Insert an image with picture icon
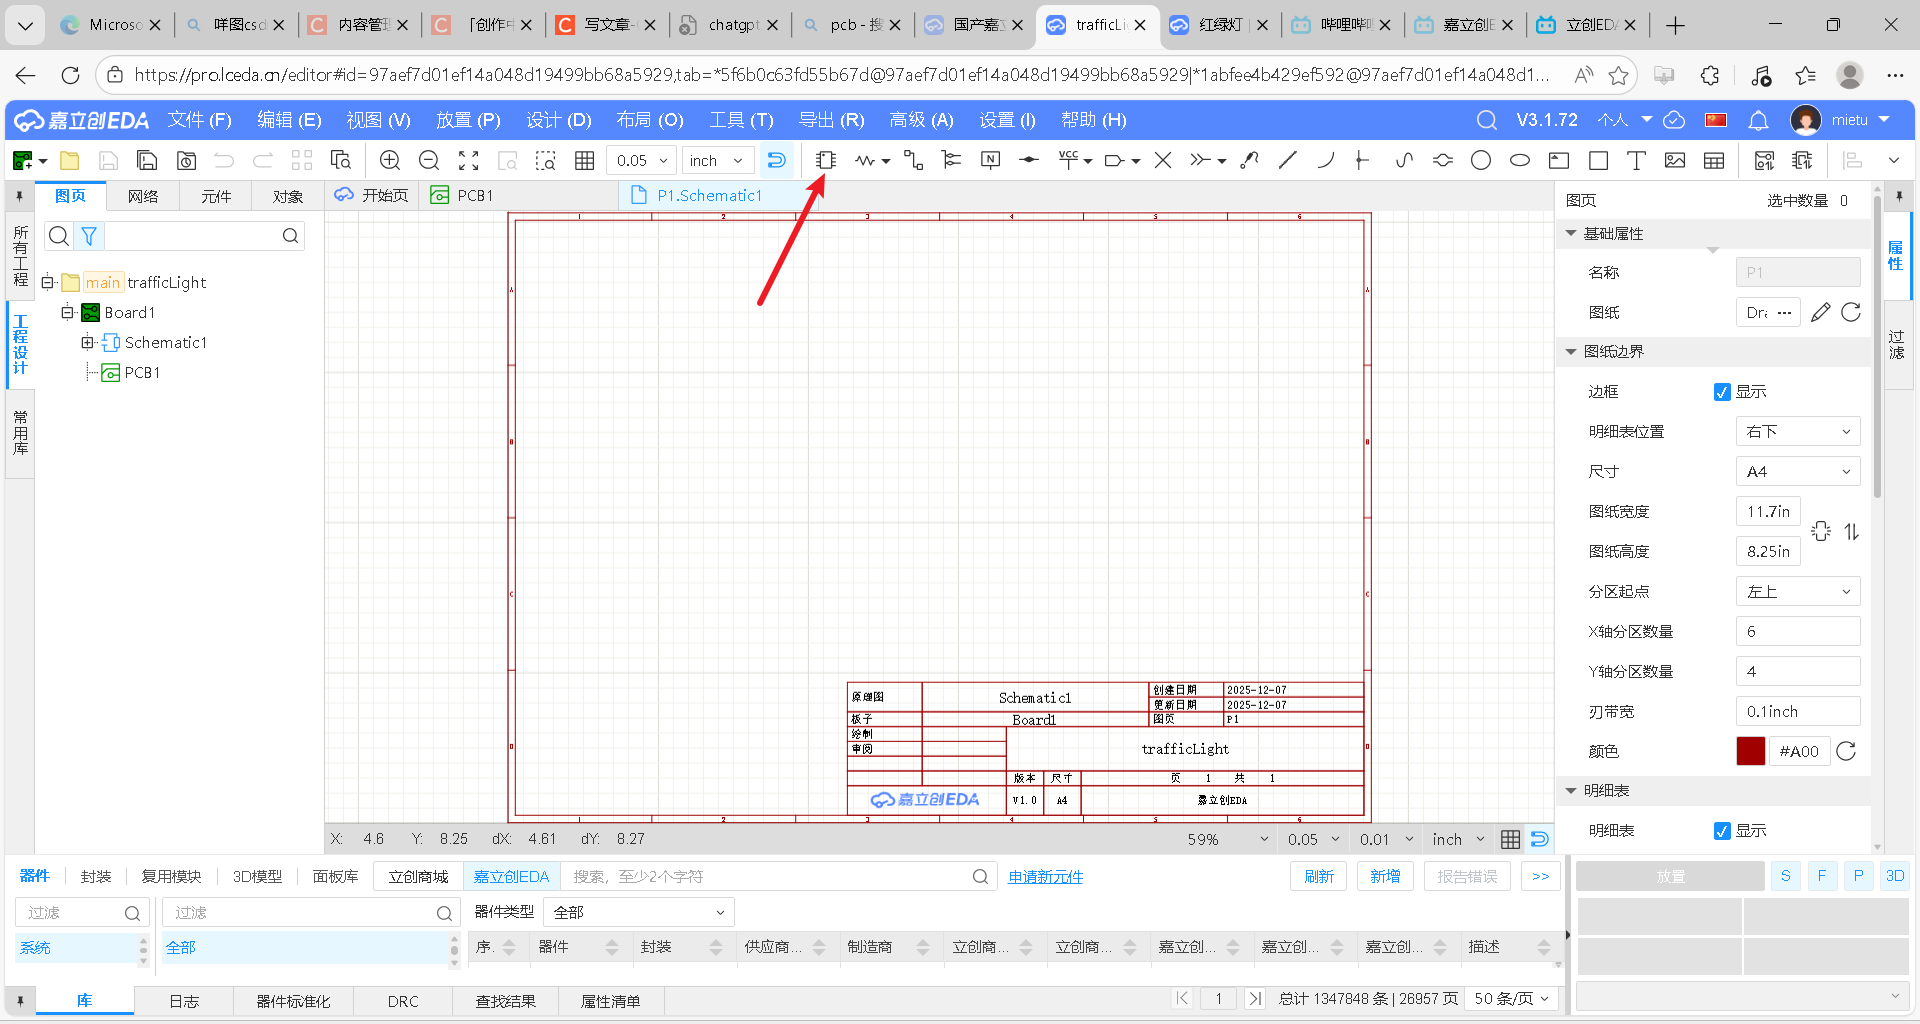This screenshot has height=1024, width=1920. click(1675, 160)
